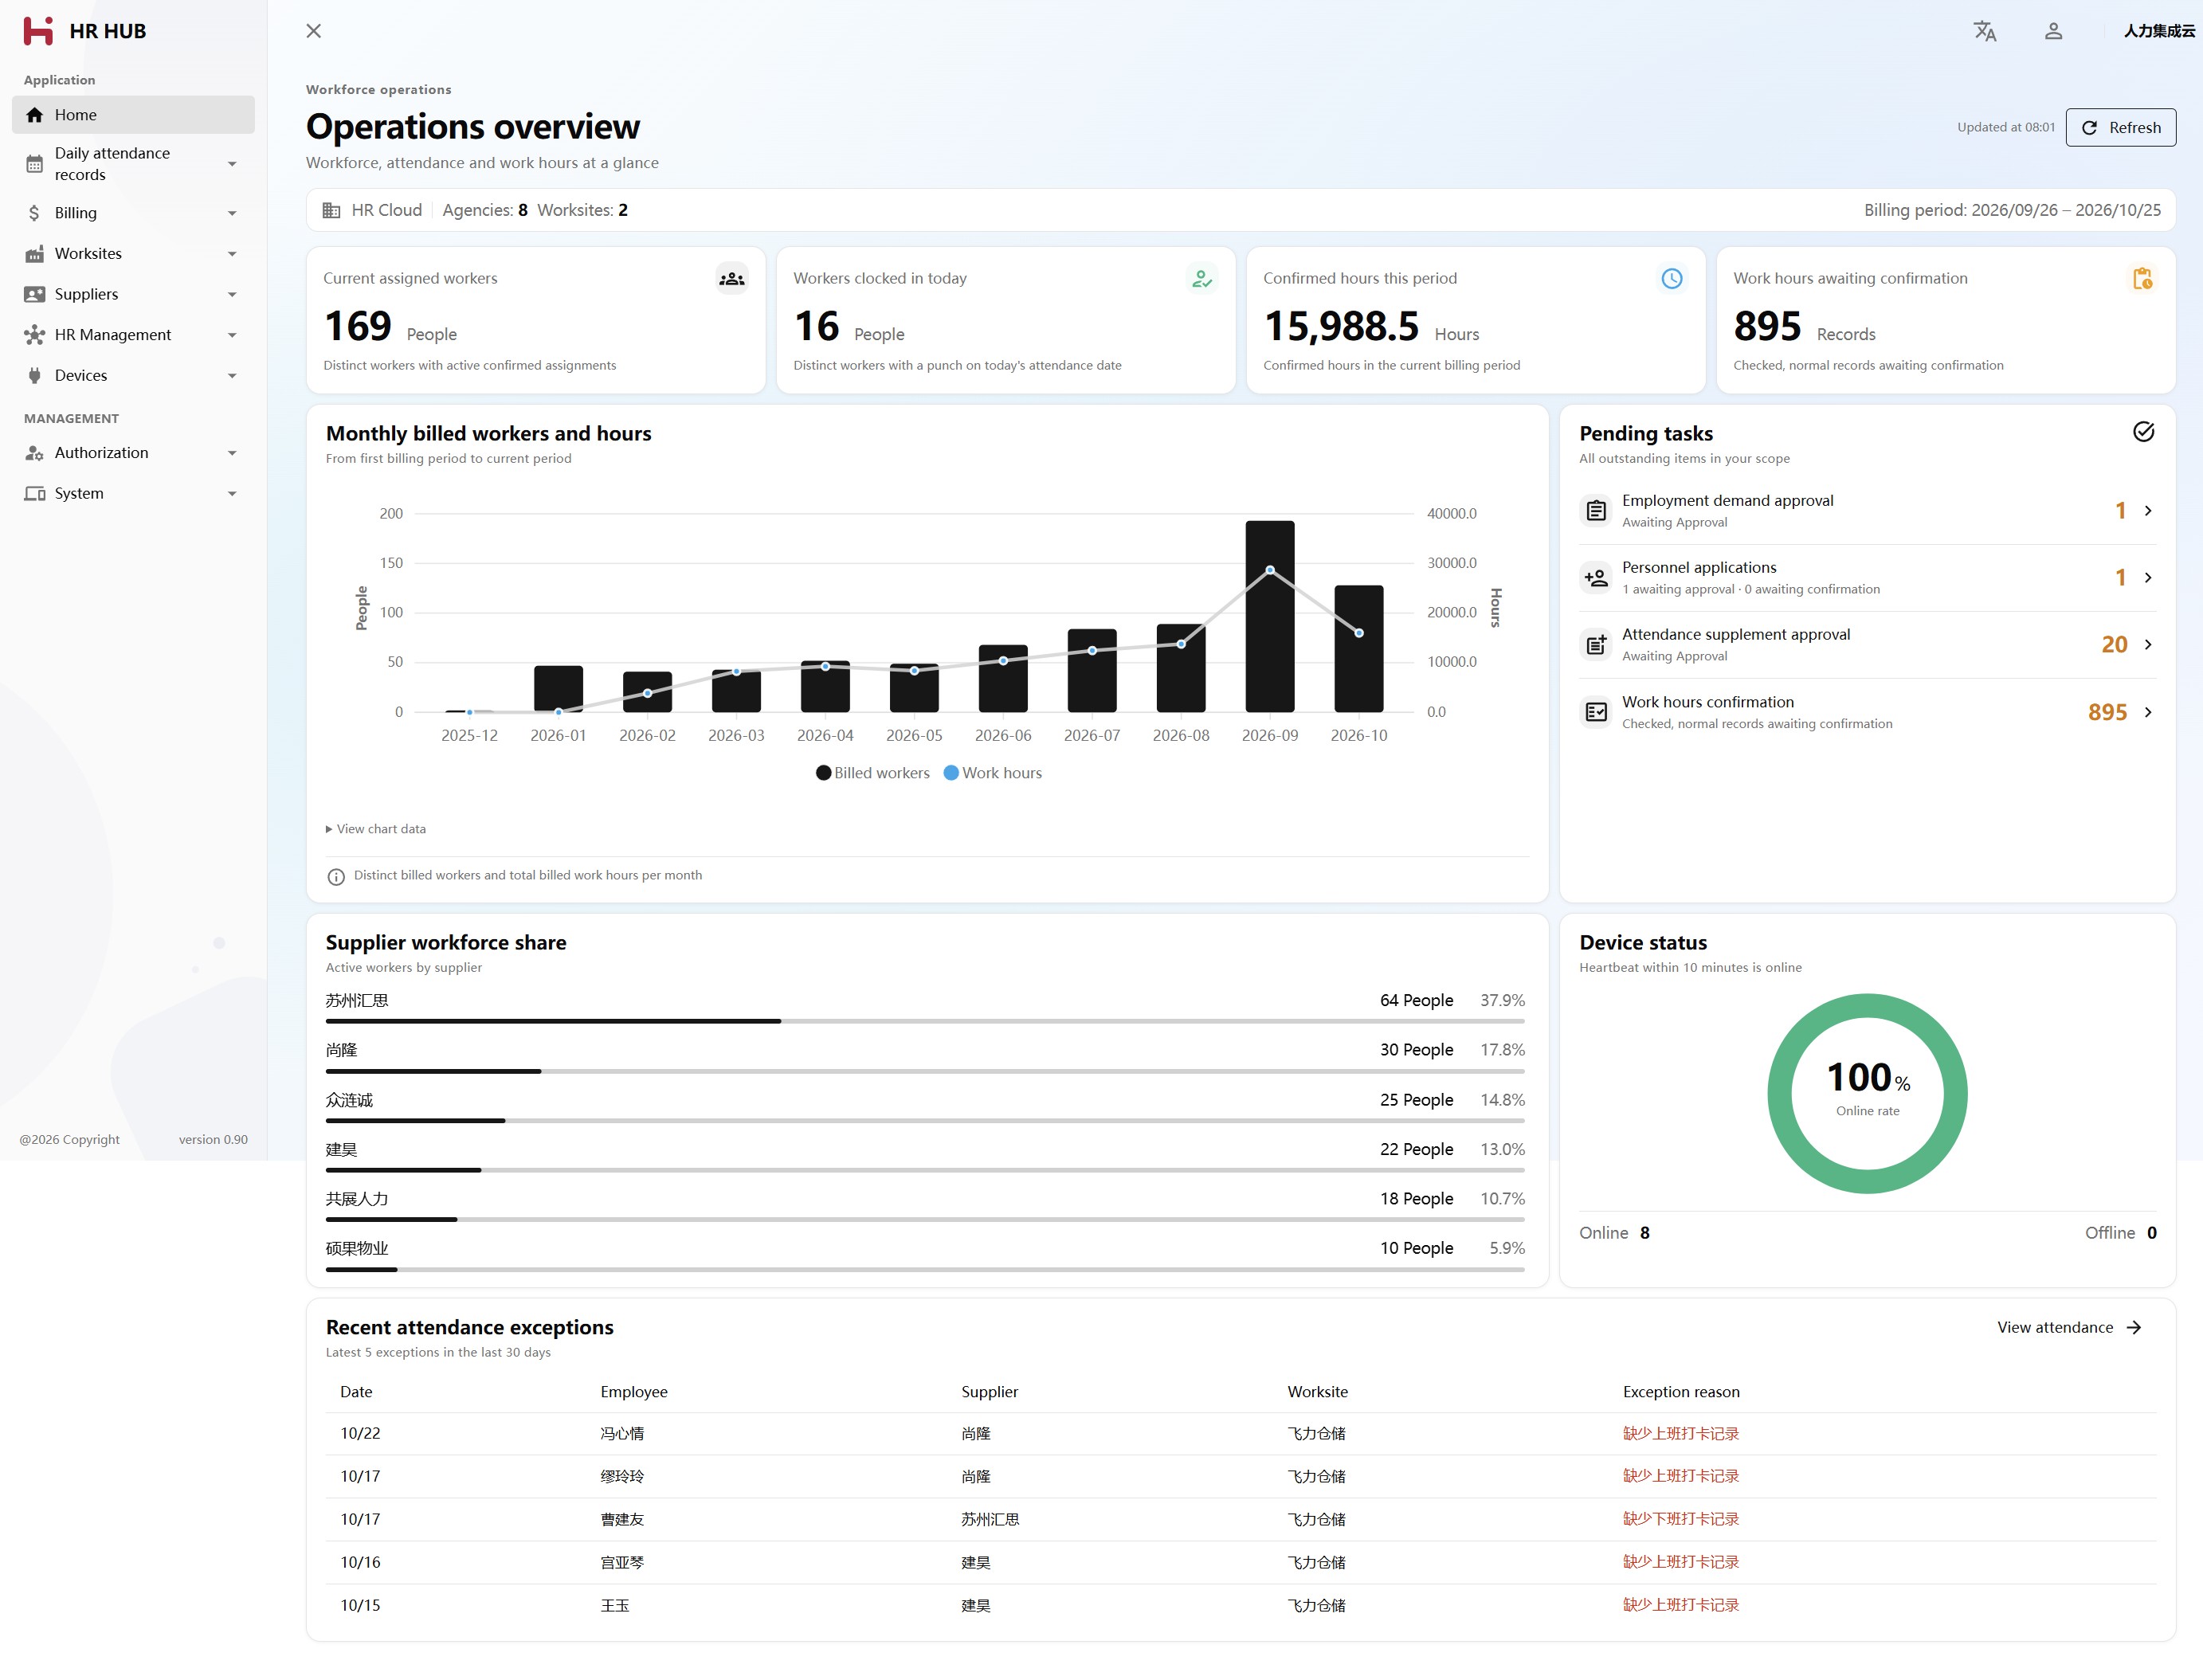Click the Authorization user-gear icon
The image size is (2203, 1680).
(35, 453)
